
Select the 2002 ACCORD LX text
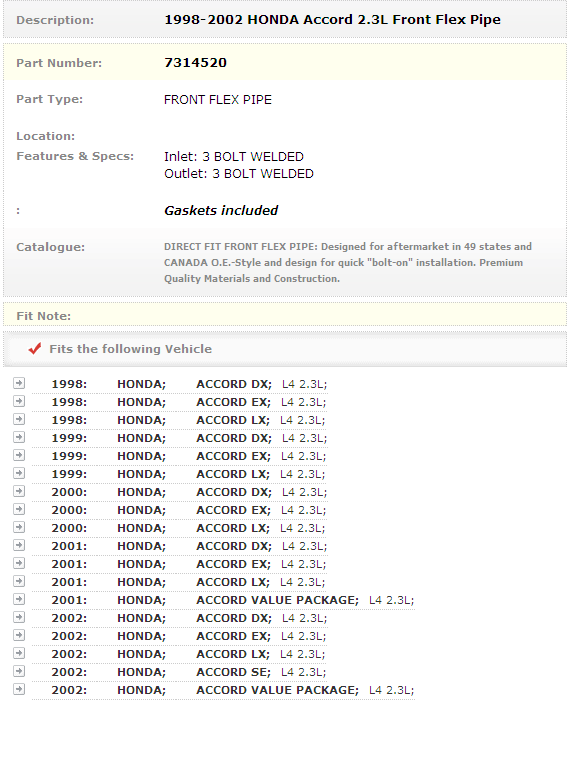[x=233, y=654]
